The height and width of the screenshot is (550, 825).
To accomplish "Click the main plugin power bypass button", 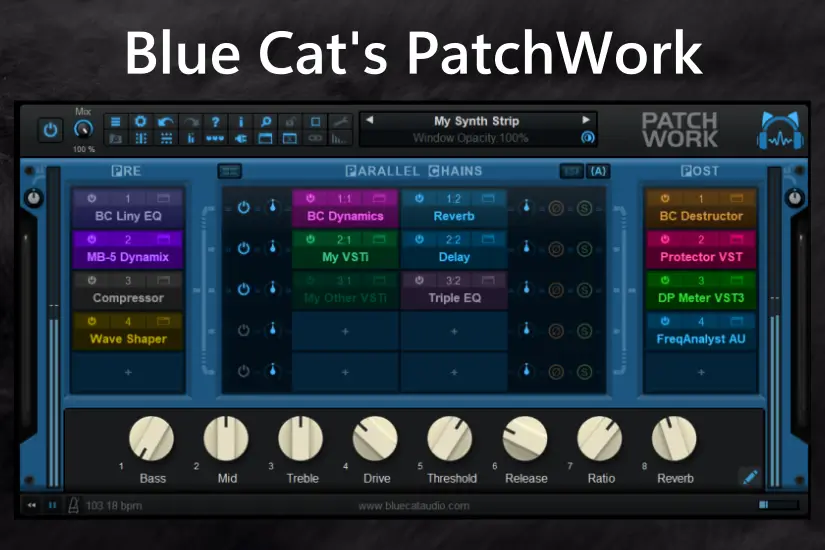I will click(51, 130).
